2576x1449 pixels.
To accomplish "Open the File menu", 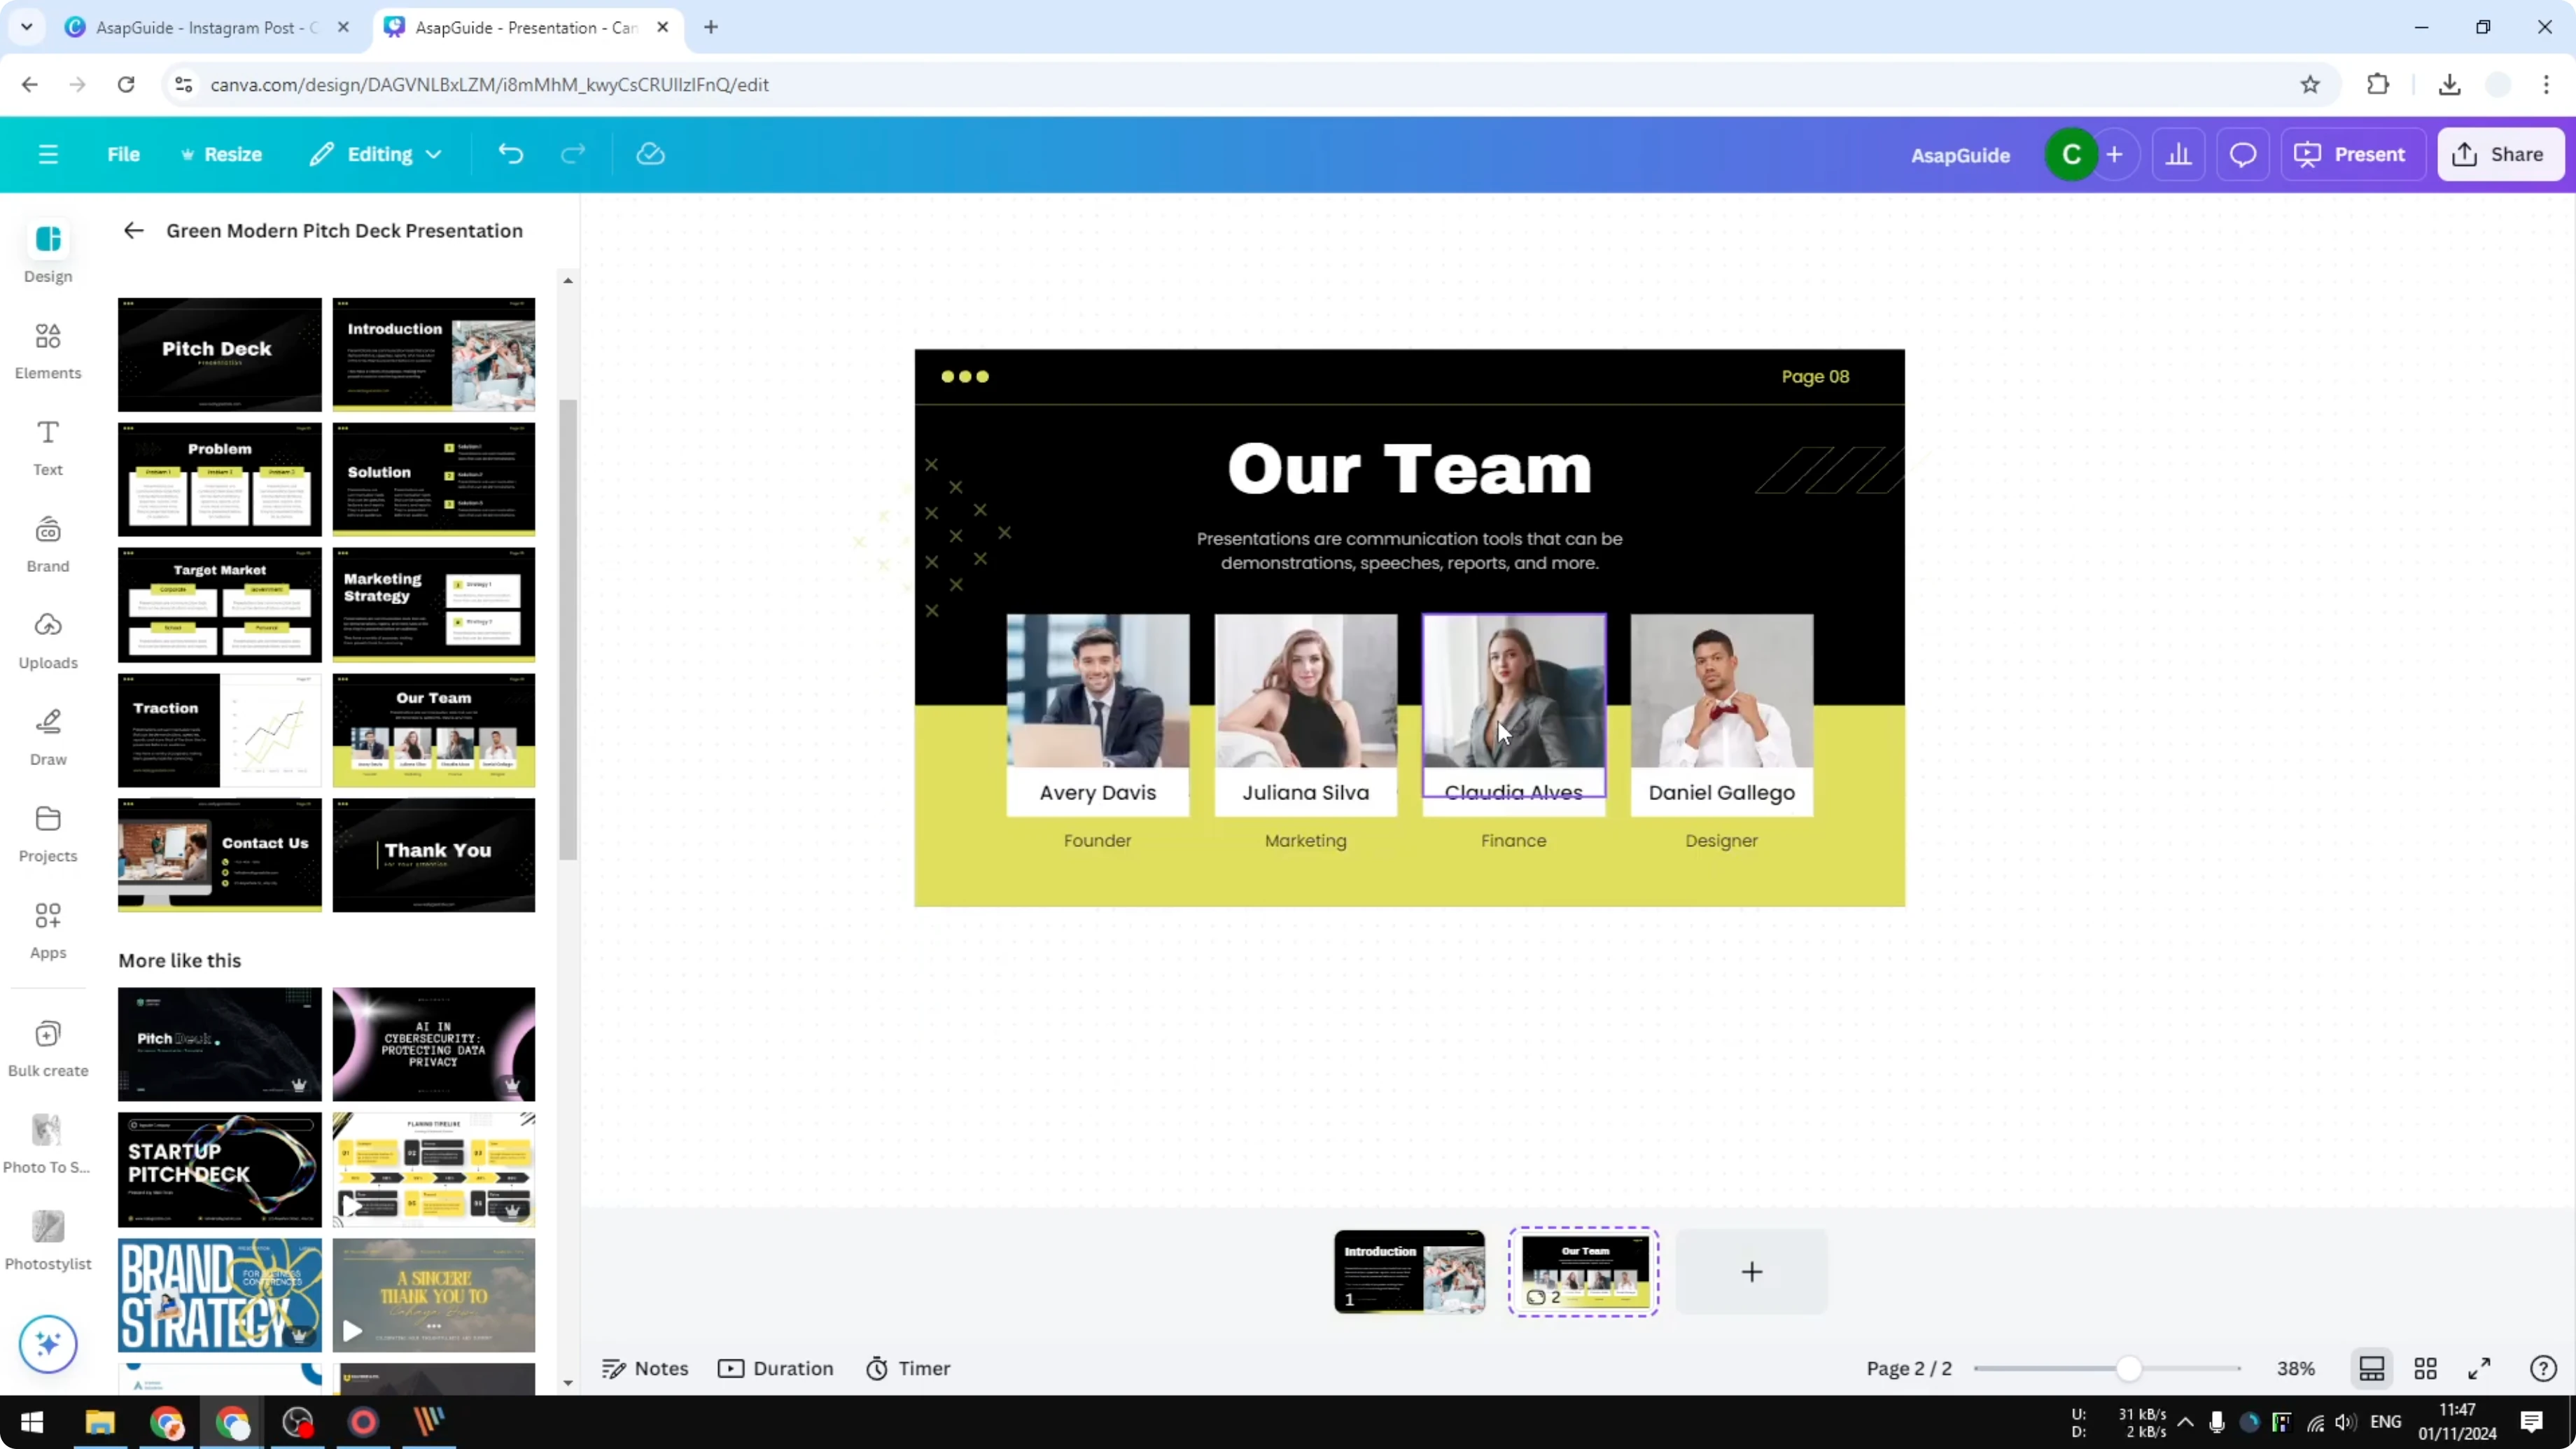I will 124,154.
